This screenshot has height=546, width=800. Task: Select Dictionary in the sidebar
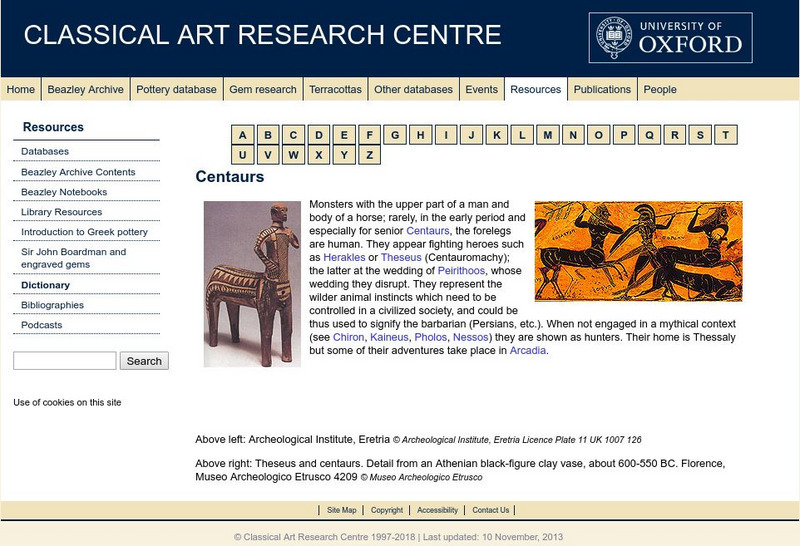(x=45, y=285)
